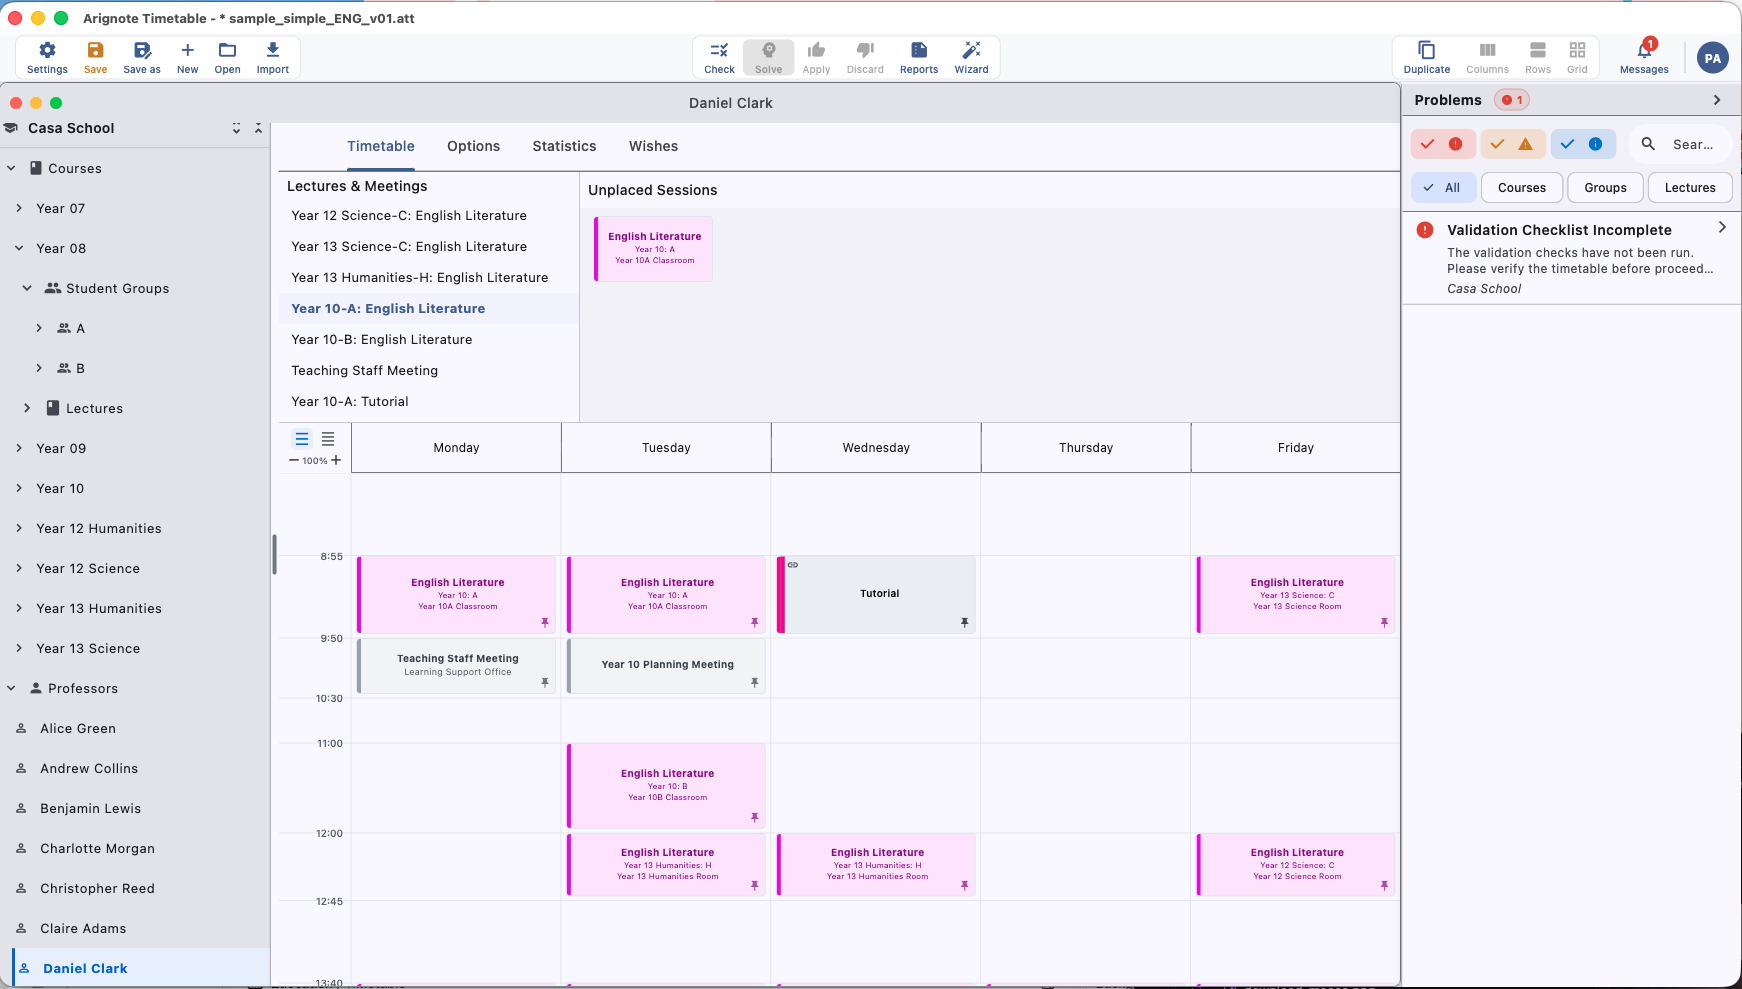Click the Save icon
1742x989 pixels.
95,57
